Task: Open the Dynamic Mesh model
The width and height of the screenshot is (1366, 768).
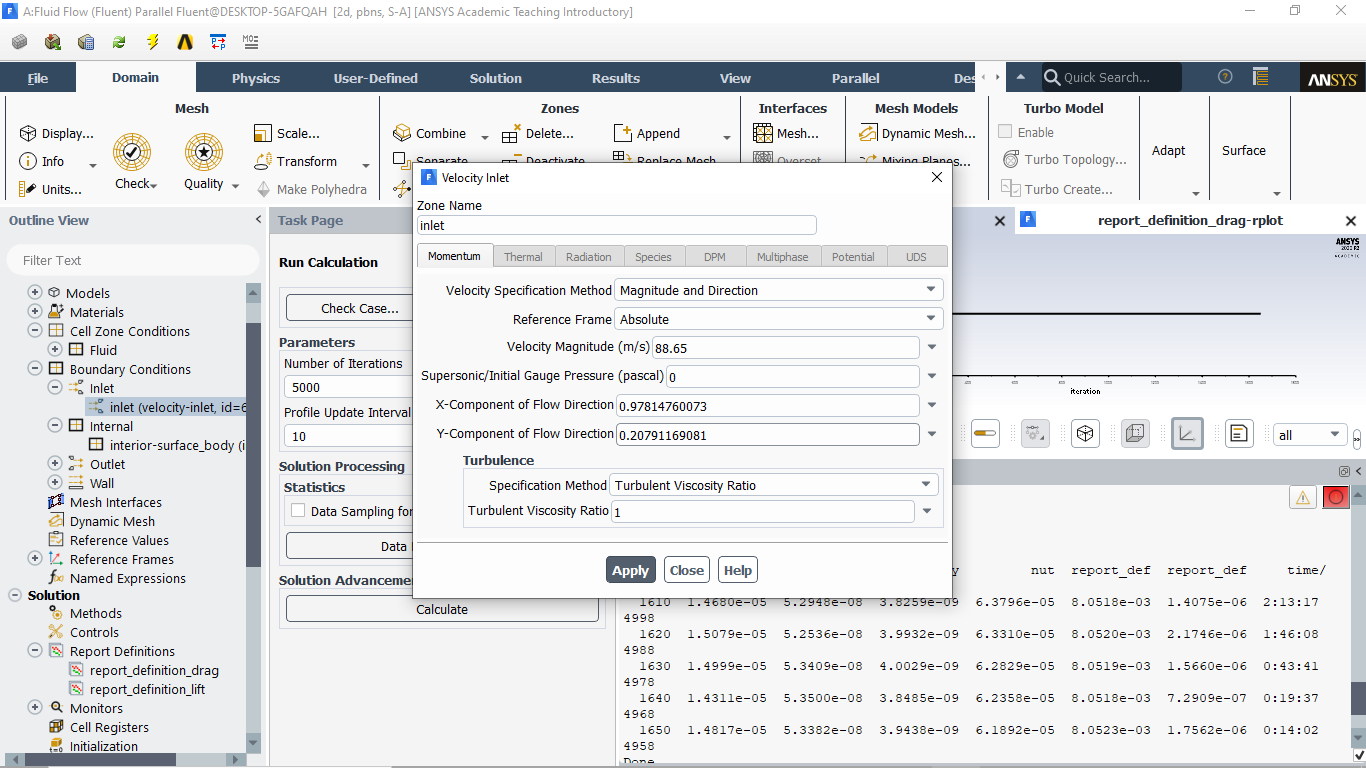Action: [917, 133]
